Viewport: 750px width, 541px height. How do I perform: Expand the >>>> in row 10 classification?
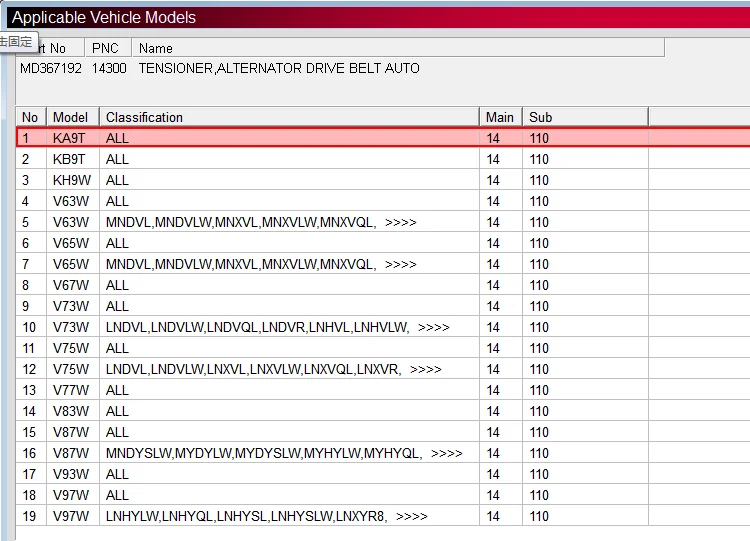433,327
